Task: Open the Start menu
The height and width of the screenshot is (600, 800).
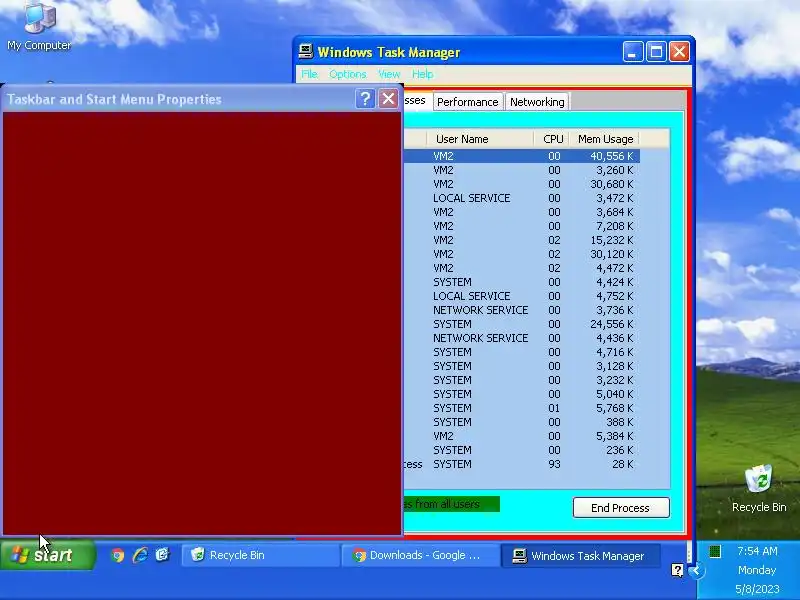Action: [47, 555]
